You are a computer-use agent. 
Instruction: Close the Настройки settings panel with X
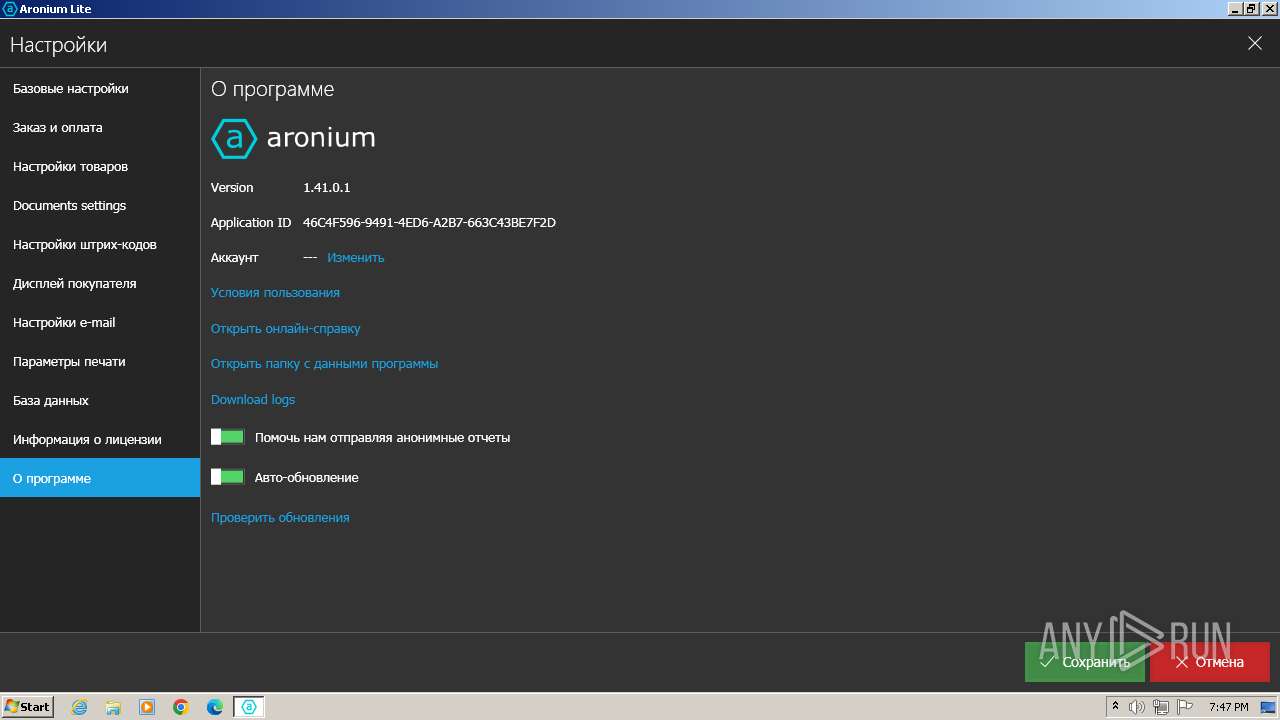1255,43
